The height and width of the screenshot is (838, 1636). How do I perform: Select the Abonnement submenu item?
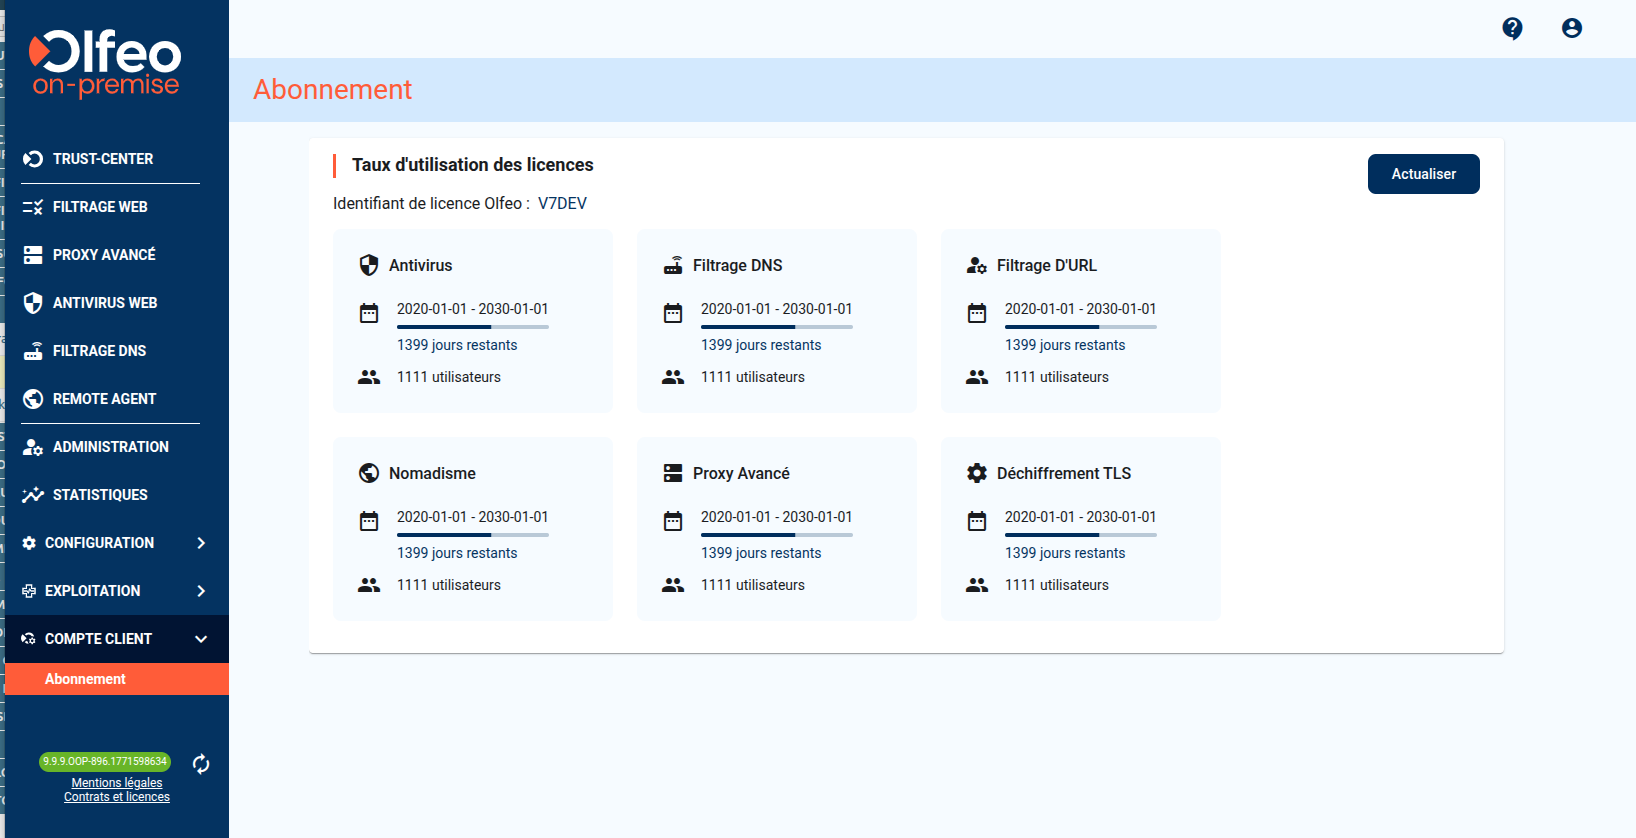(85, 679)
